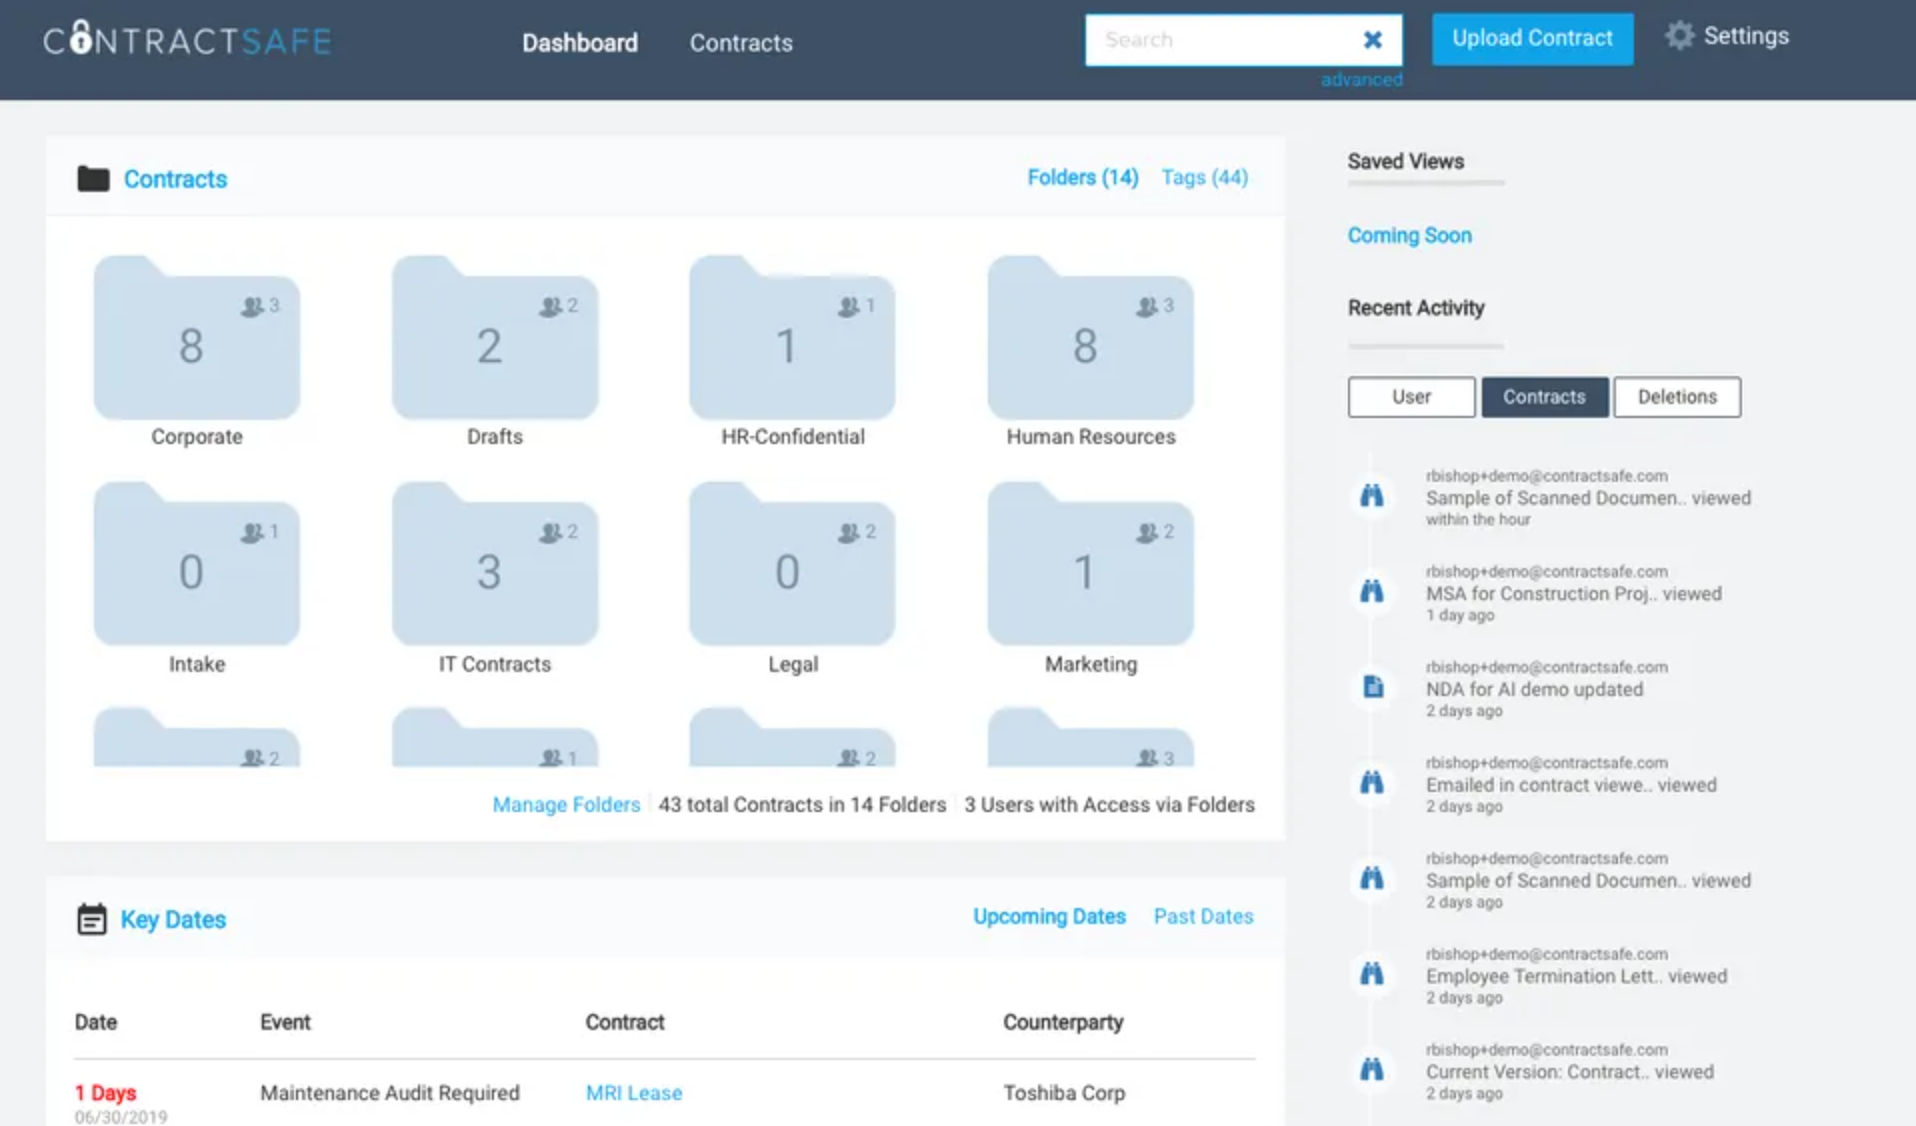Clear the search field using the X icon
The image size is (1916, 1126).
click(1371, 39)
